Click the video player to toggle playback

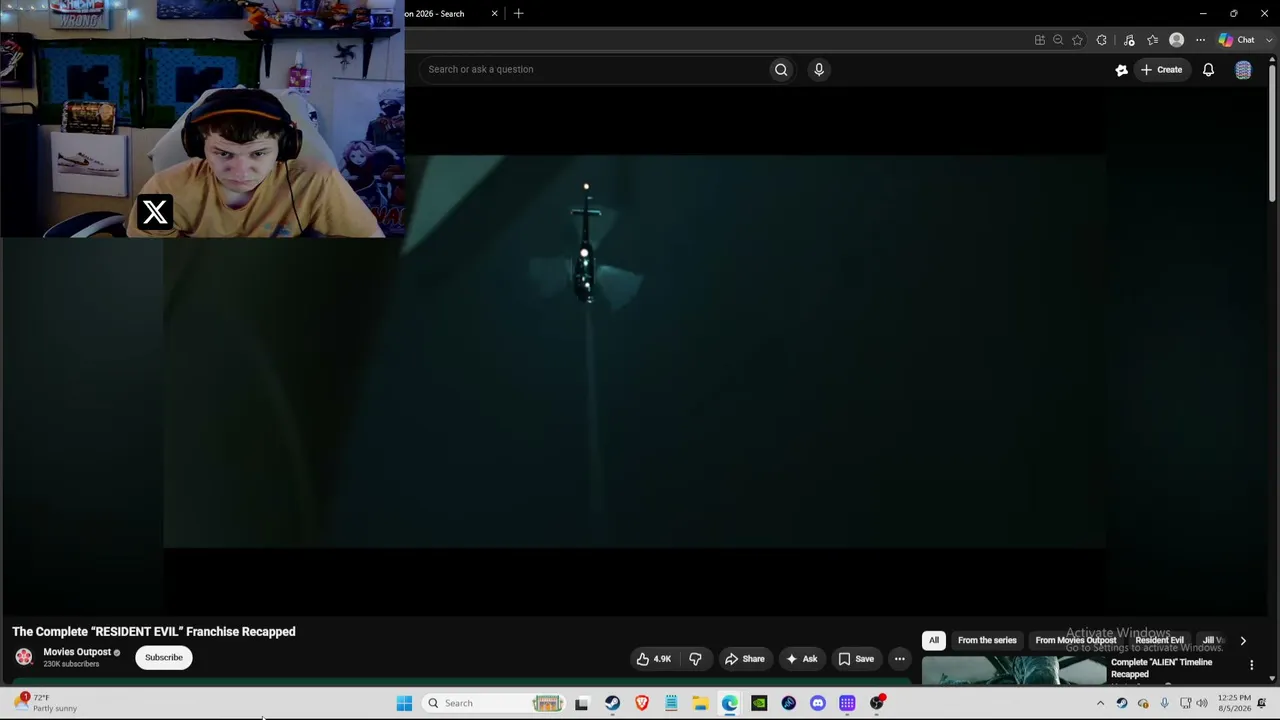click(635, 352)
